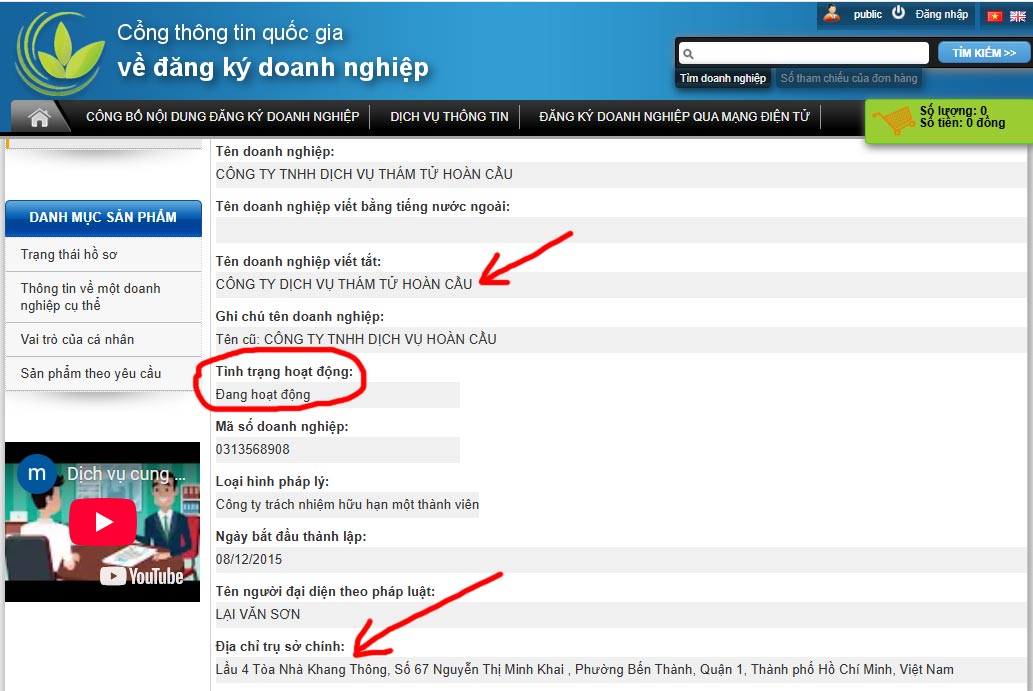Click the YouTube logo on the video
1033x691 pixels.
[x=142, y=576]
